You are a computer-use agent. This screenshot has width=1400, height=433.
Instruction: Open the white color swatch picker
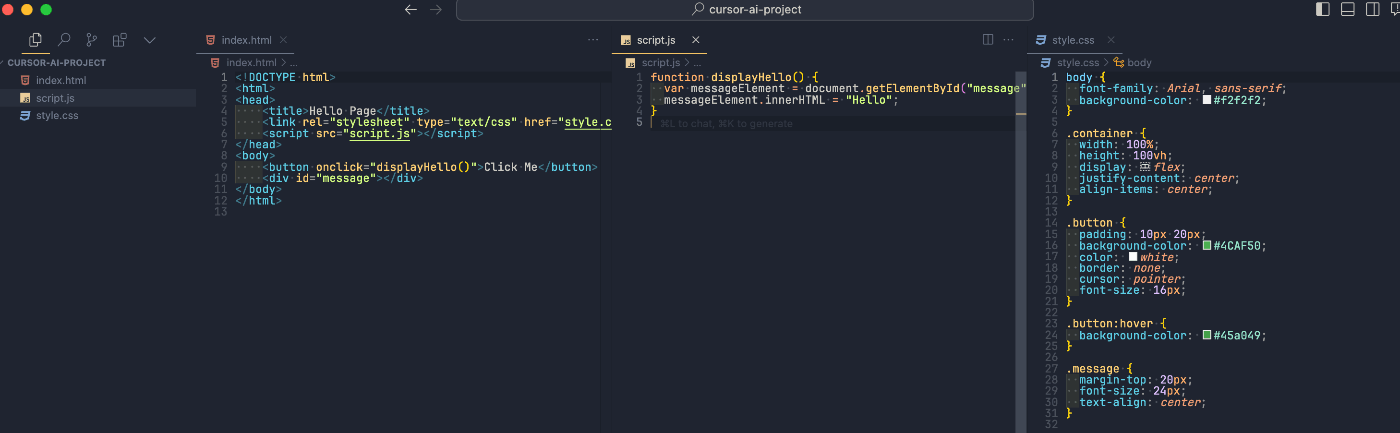click(1133, 257)
